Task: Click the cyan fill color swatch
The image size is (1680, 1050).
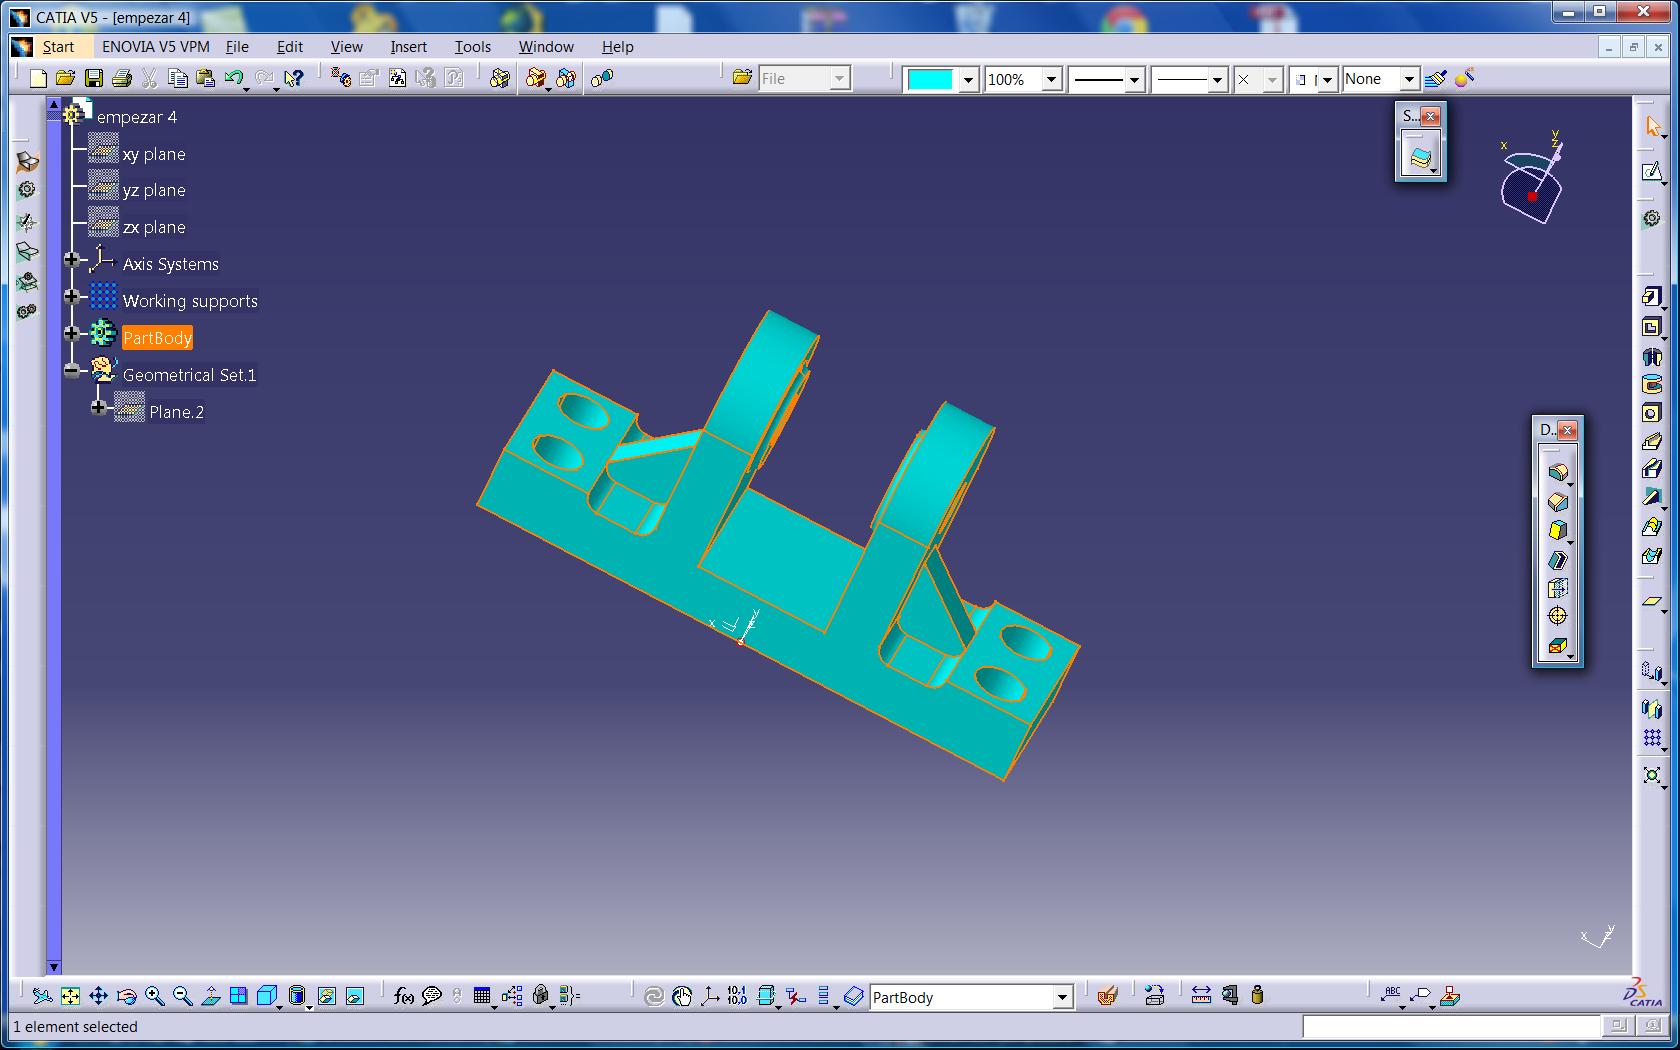Action: [x=931, y=80]
